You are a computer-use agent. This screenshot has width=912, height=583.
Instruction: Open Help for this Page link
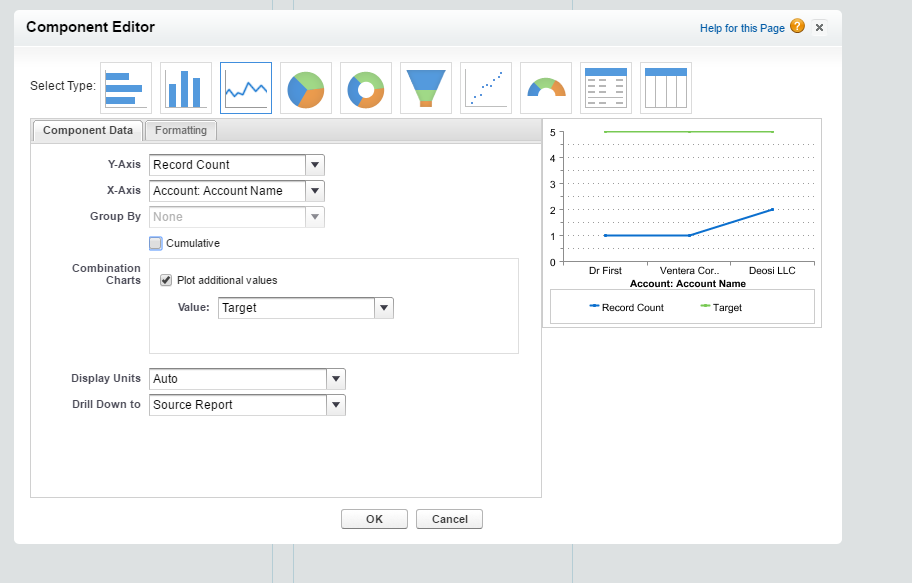coord(742,28)
